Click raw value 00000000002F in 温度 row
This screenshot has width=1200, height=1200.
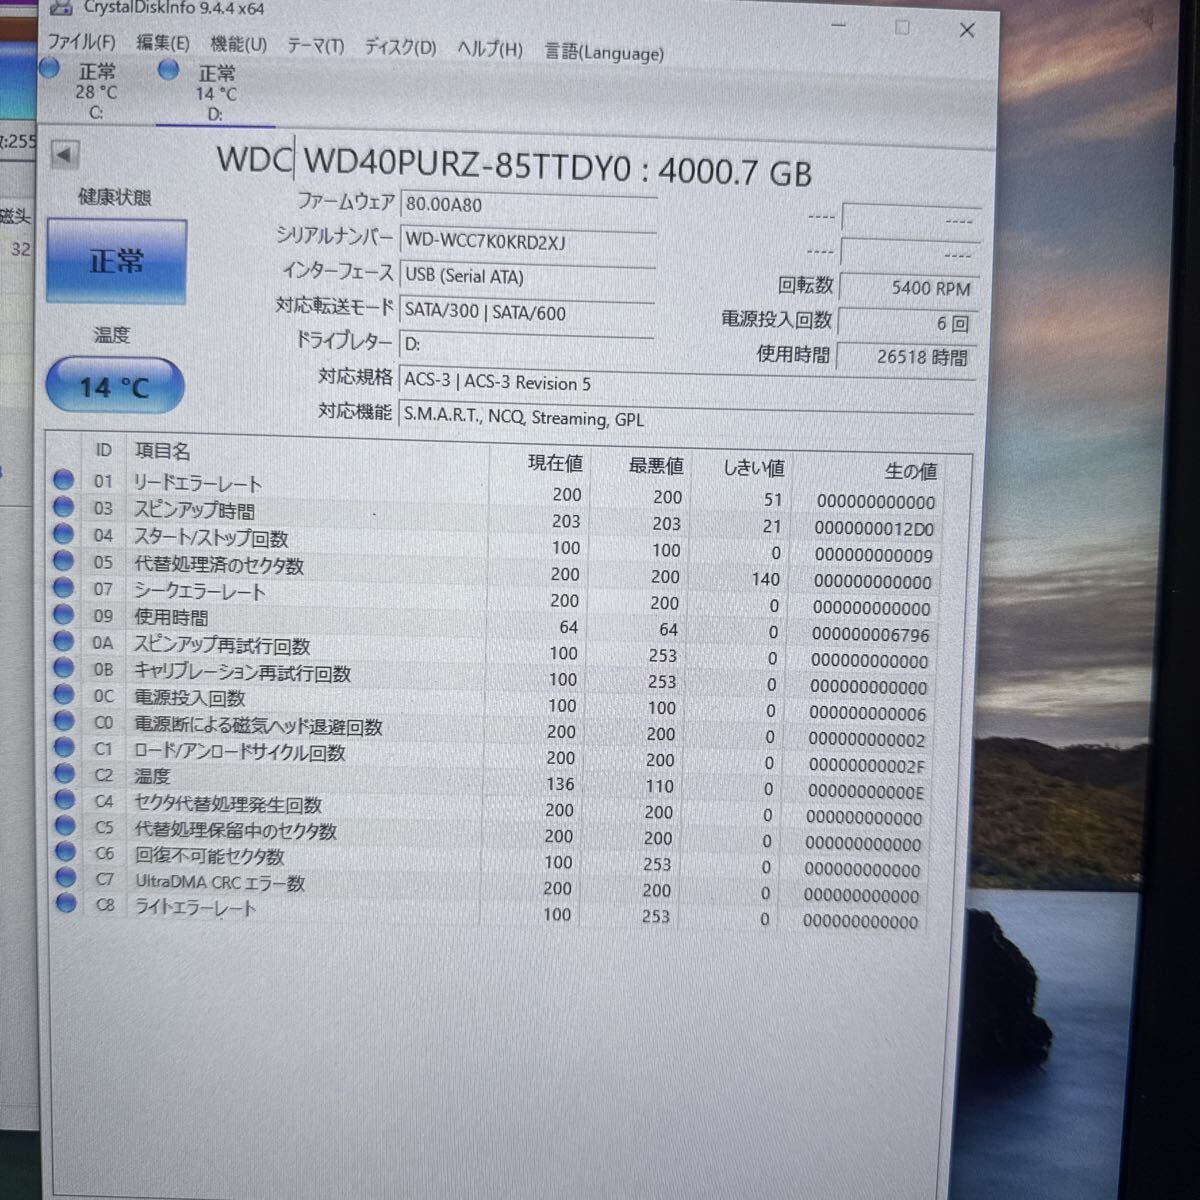pyautogui.click(x=867, y=766)
